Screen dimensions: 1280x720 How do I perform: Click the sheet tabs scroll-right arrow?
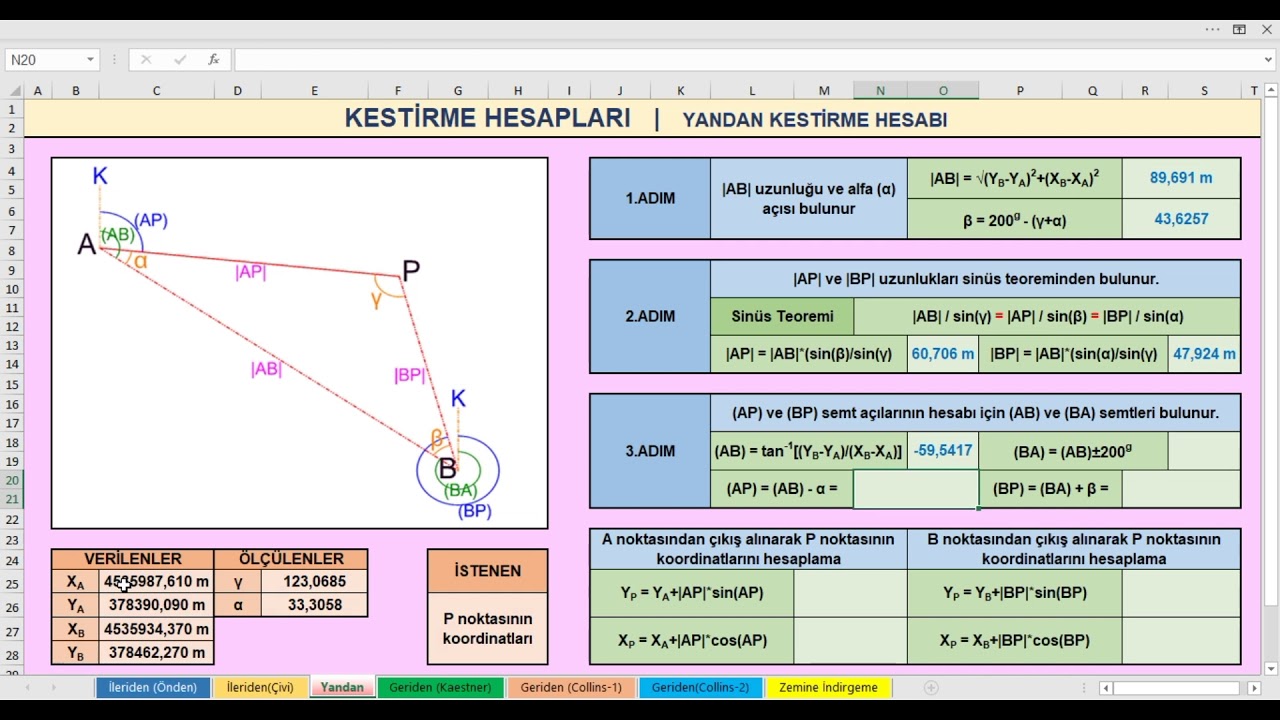55,688
